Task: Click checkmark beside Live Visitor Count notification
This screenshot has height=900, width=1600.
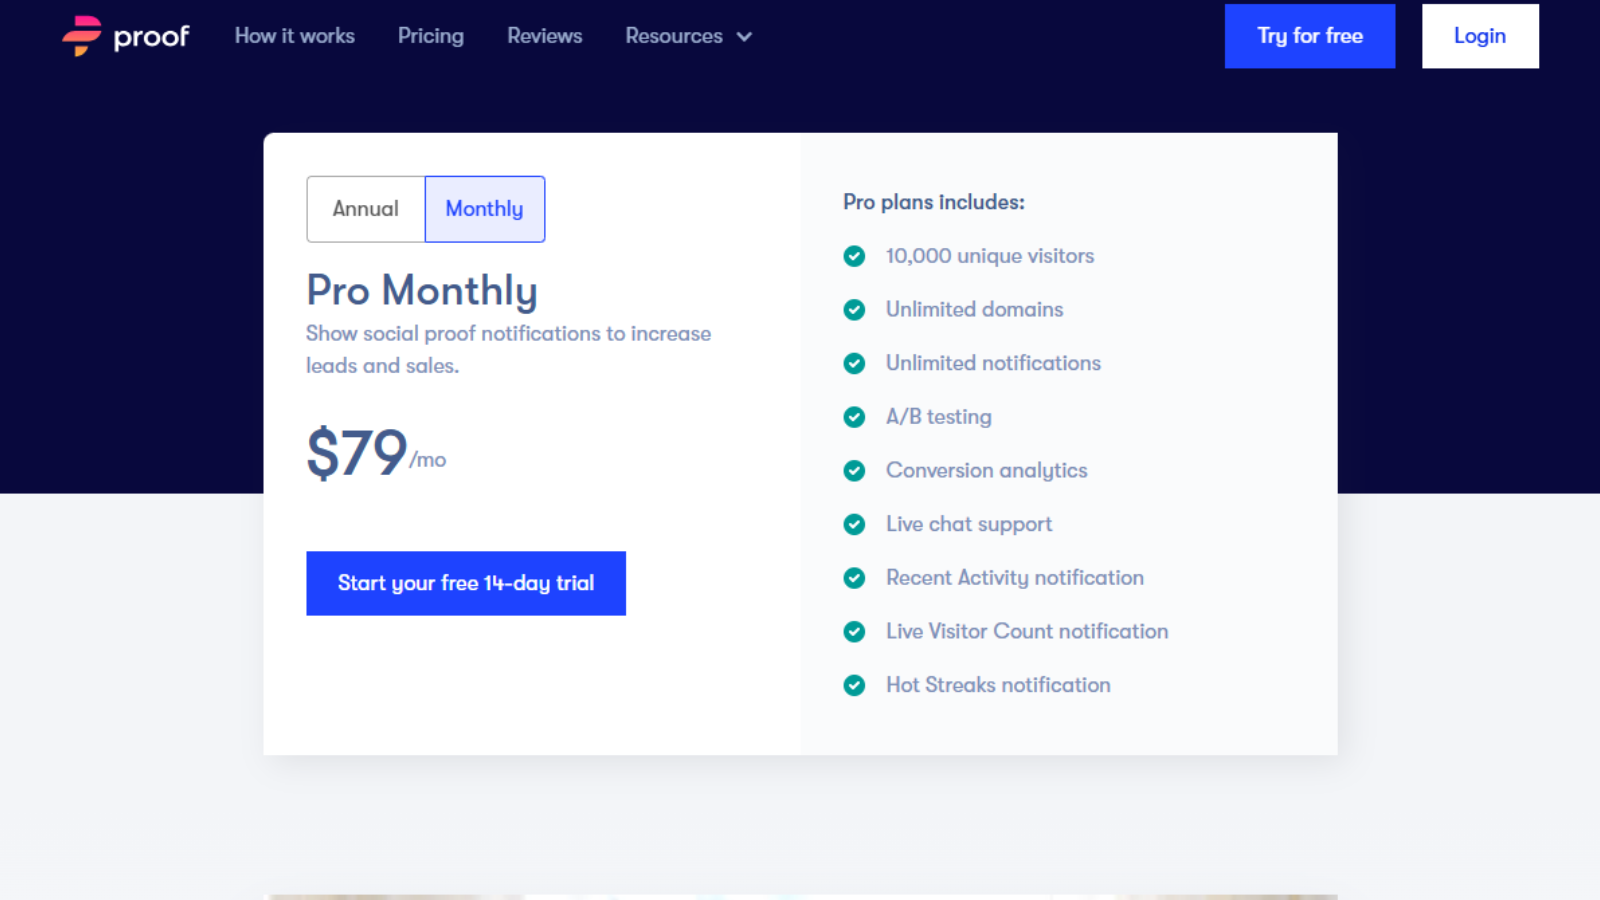Action: coord(854,632)
